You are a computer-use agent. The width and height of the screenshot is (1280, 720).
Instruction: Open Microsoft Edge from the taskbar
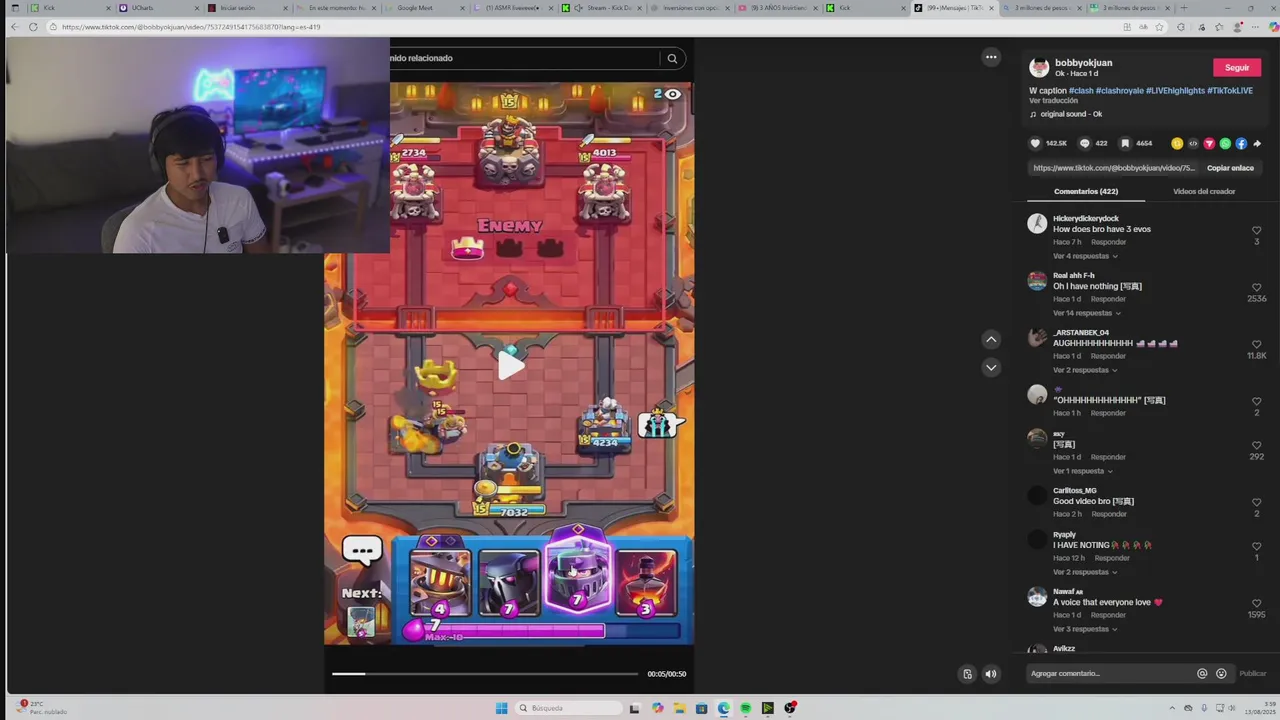723,708
